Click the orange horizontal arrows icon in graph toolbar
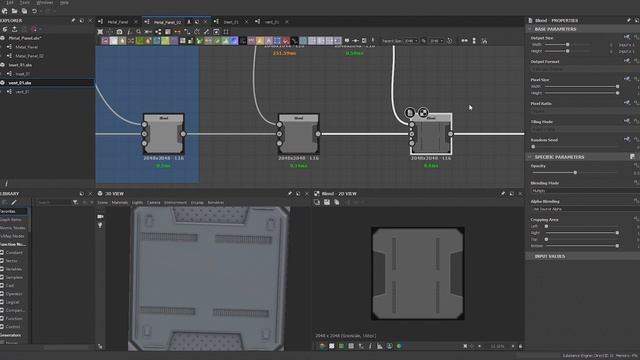 pyautogui.click(x=178, y=32)
